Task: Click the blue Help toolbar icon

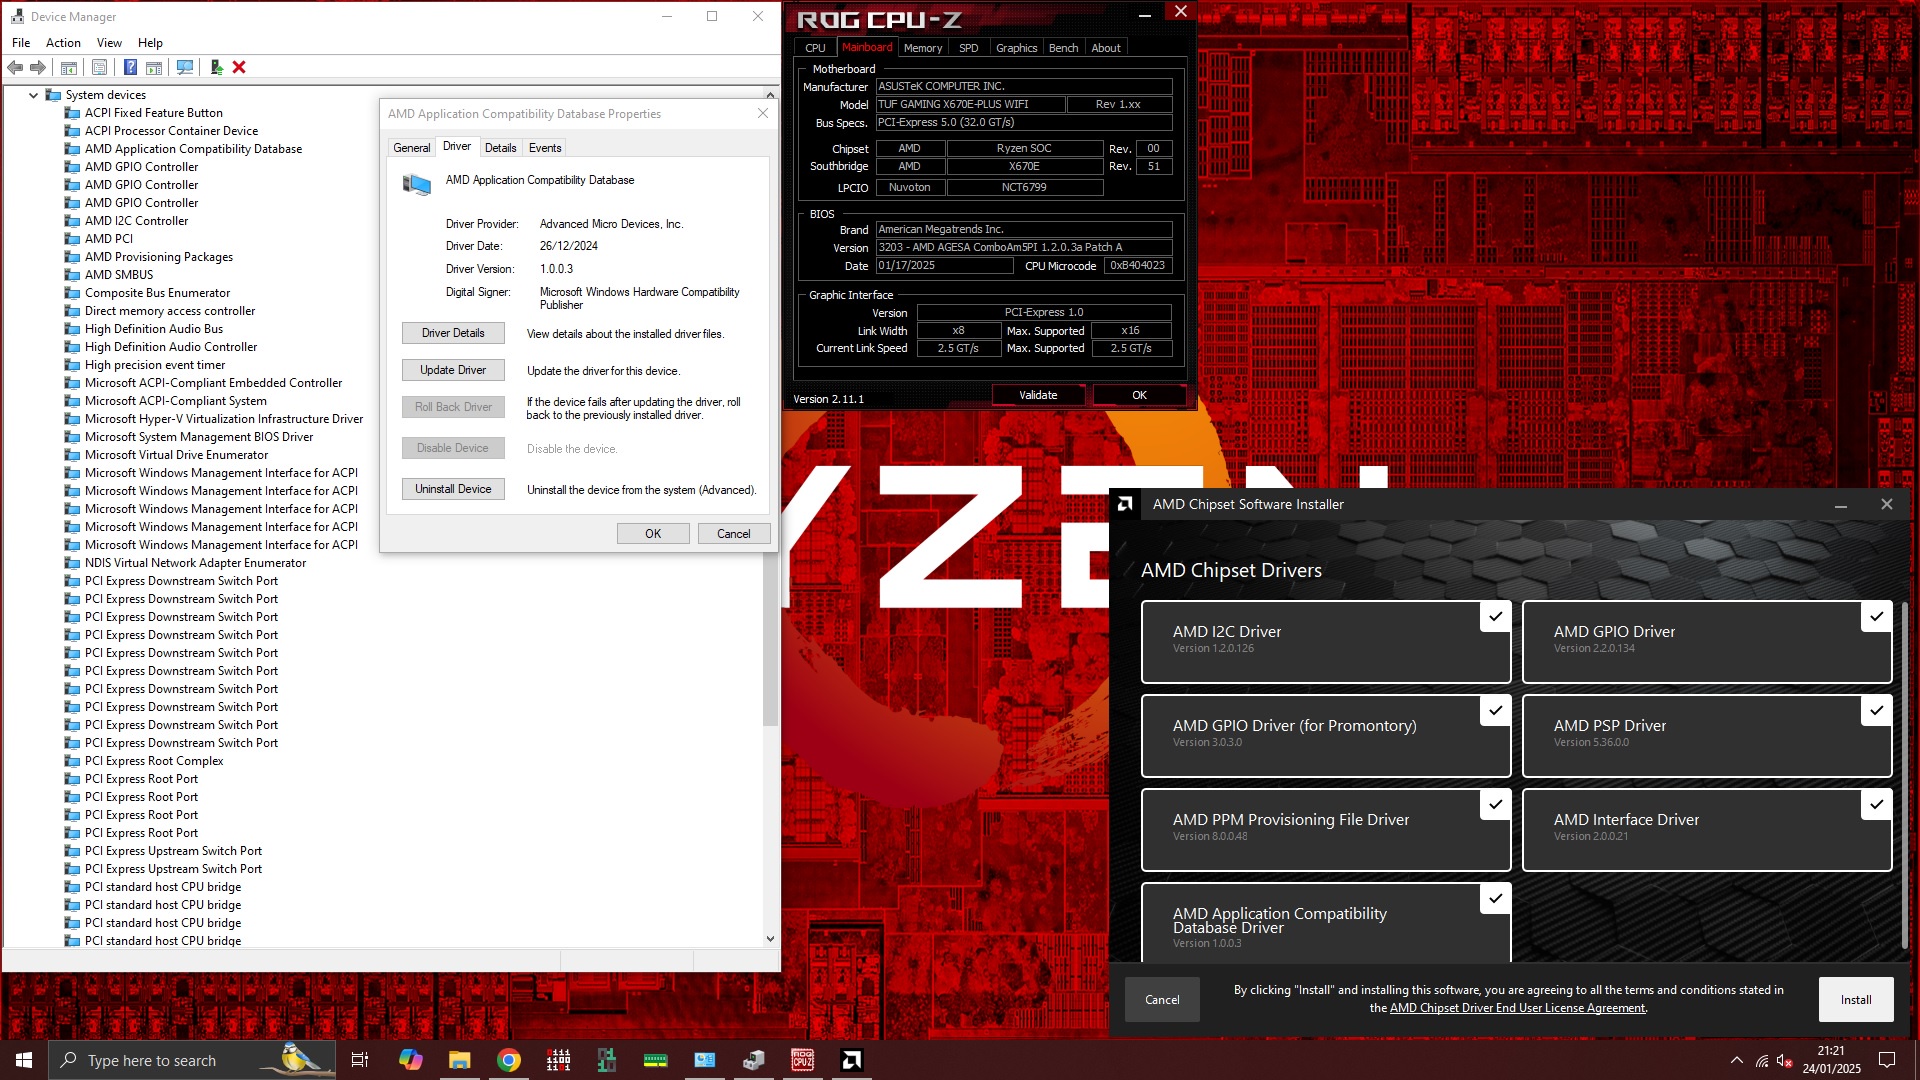Action: (x=130, y=67)
